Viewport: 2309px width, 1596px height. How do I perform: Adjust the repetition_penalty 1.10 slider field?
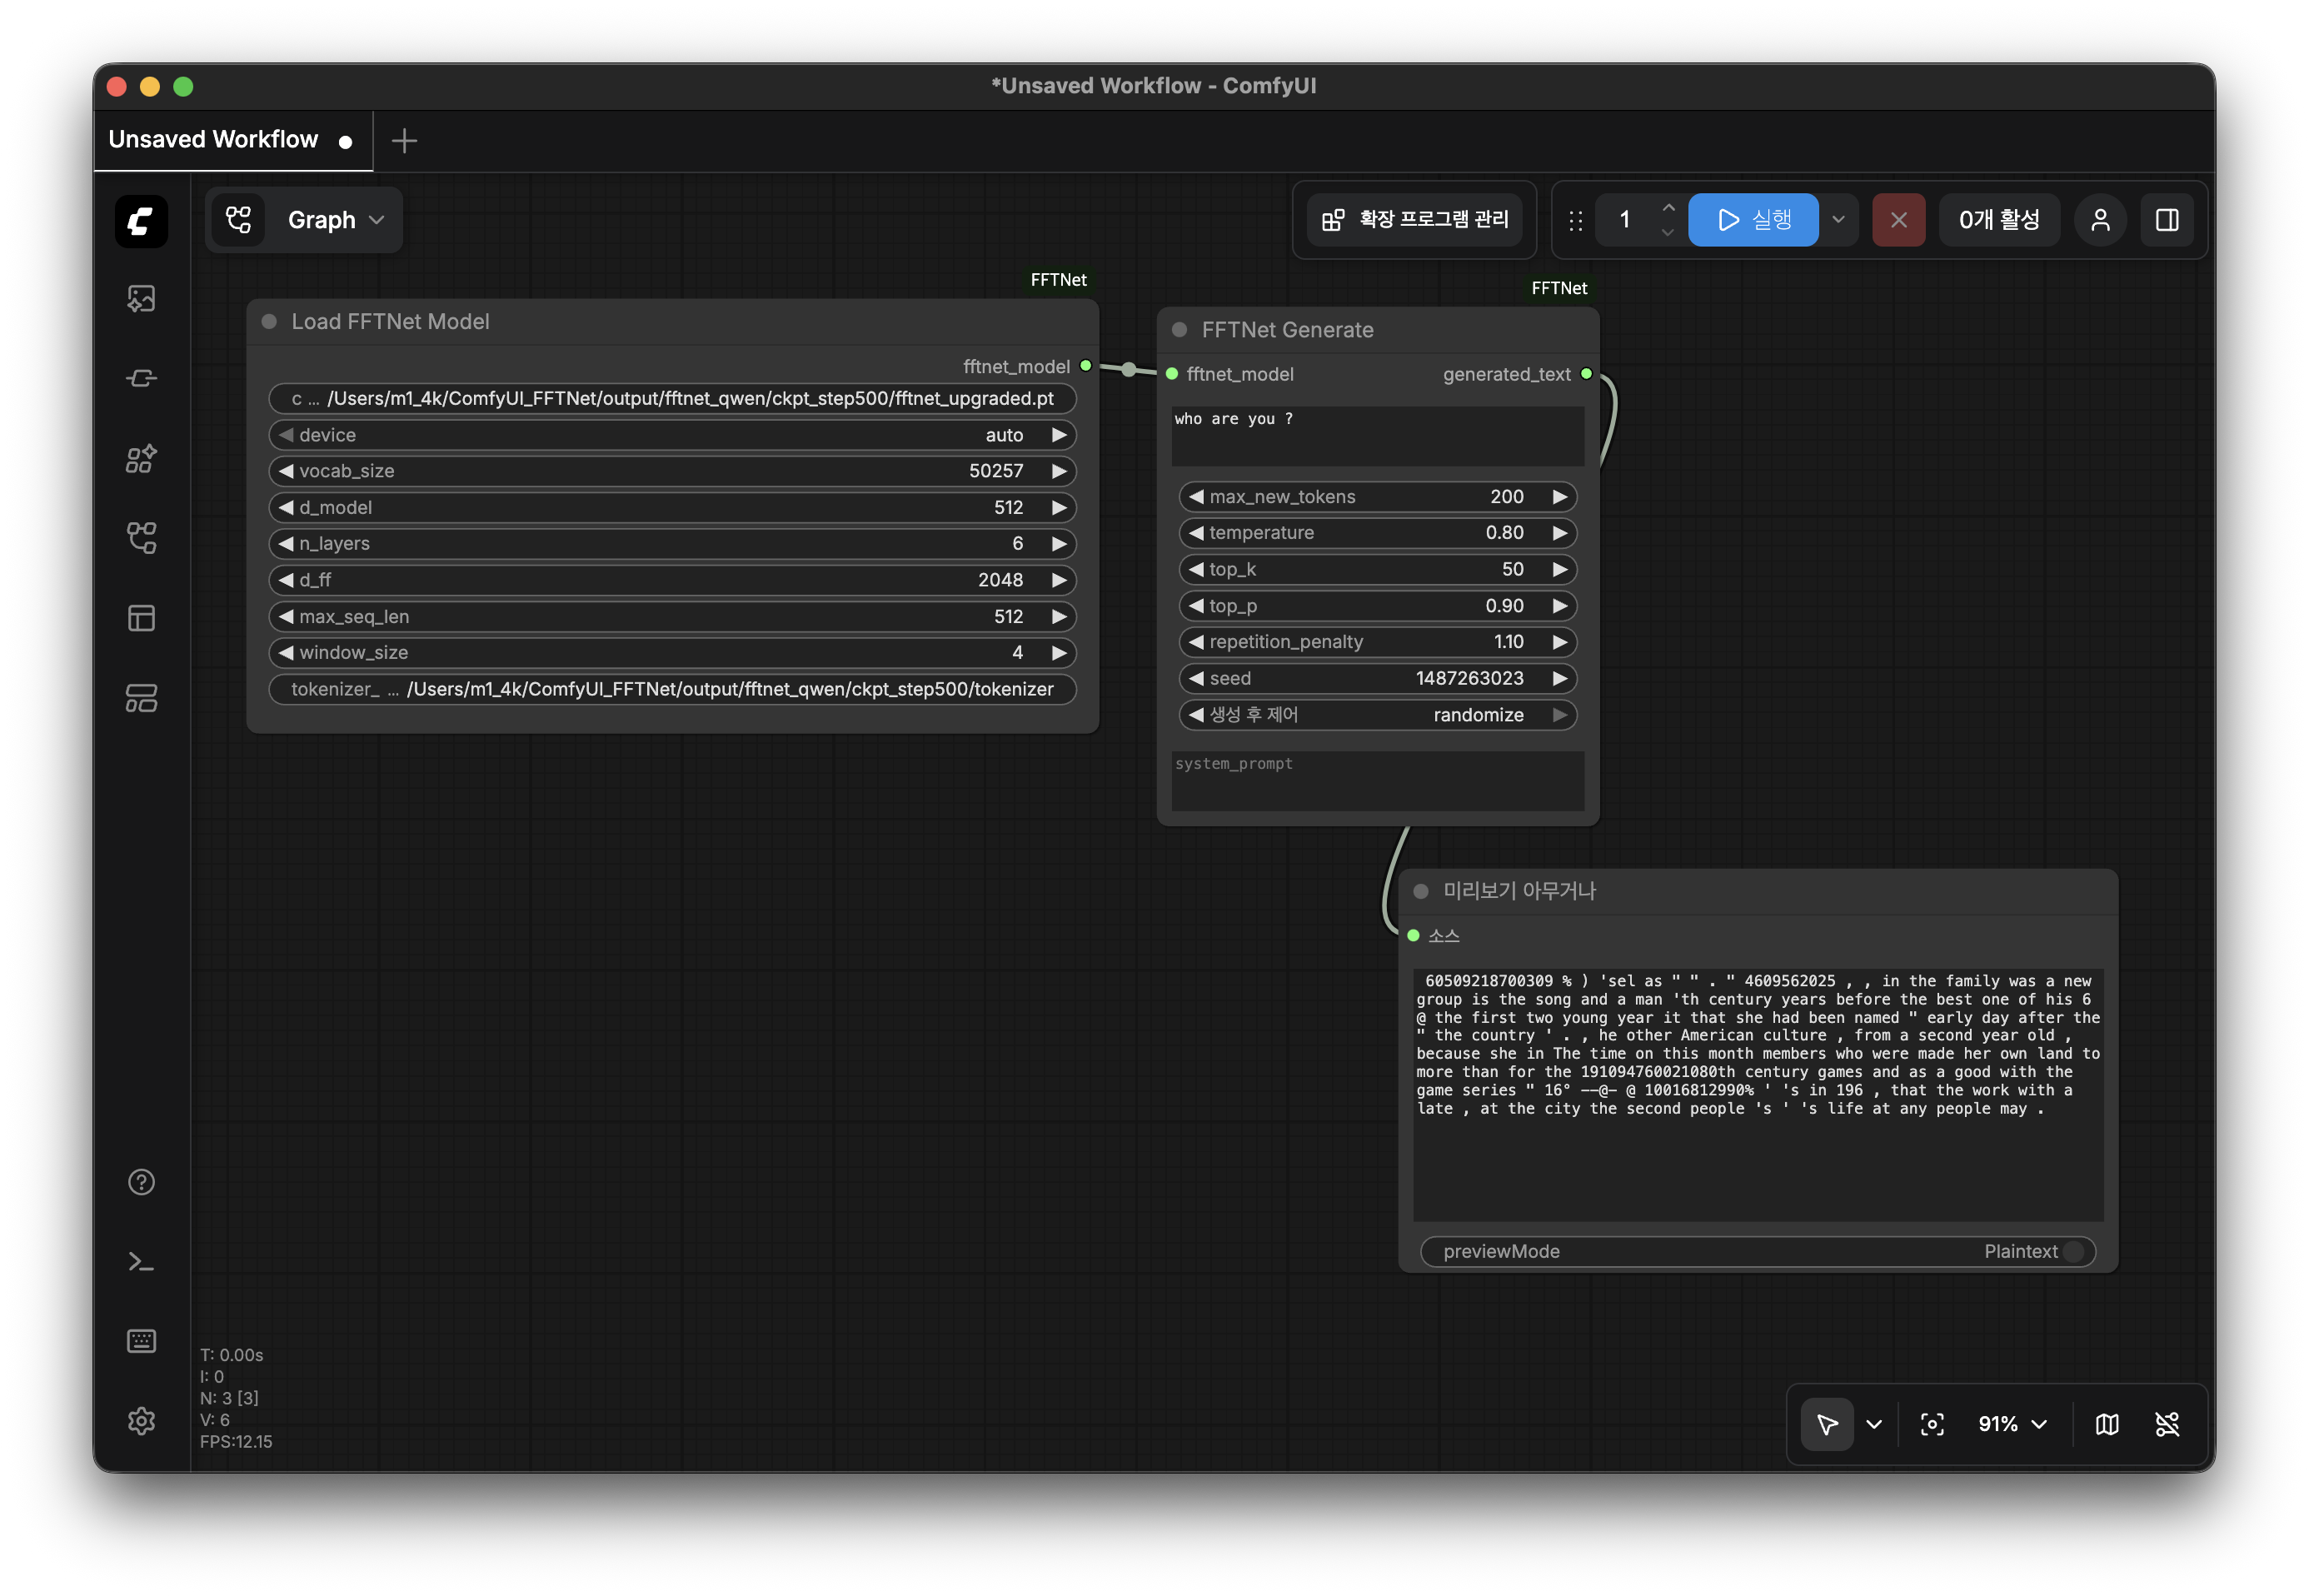tap(1377, 642)
